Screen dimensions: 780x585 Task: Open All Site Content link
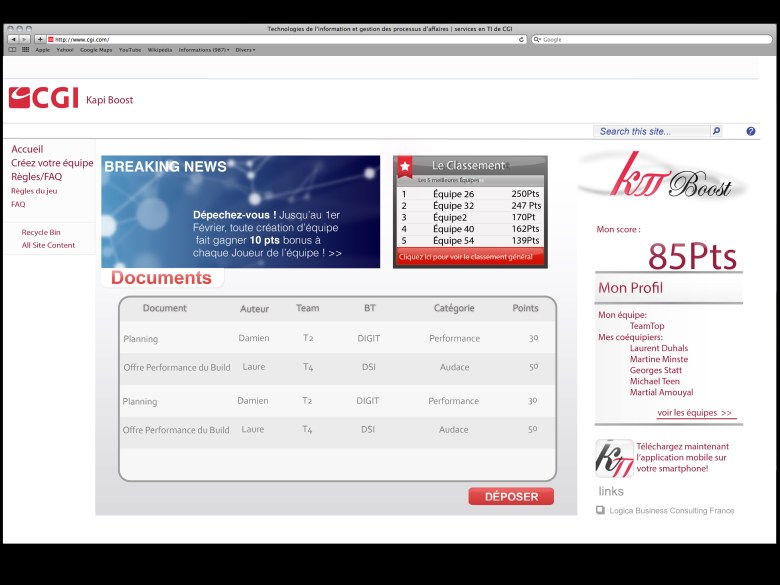(x=48, y=245)
